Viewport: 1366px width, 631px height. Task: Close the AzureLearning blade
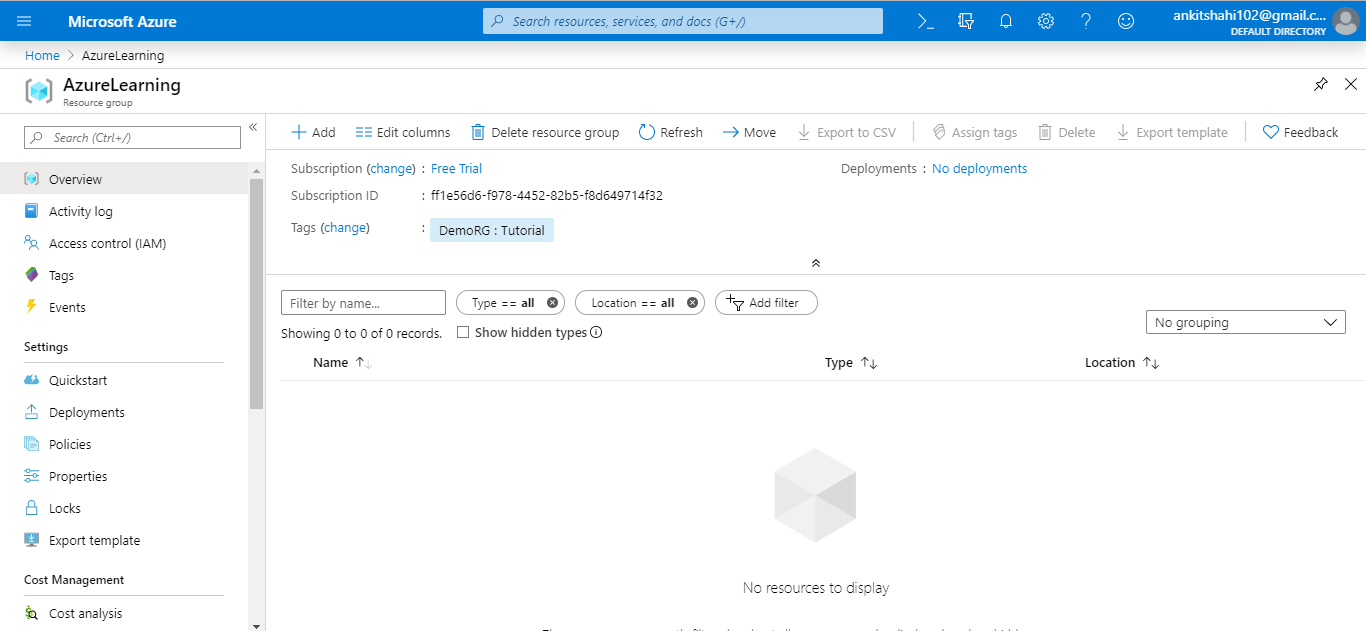(x=1351, y=84)
